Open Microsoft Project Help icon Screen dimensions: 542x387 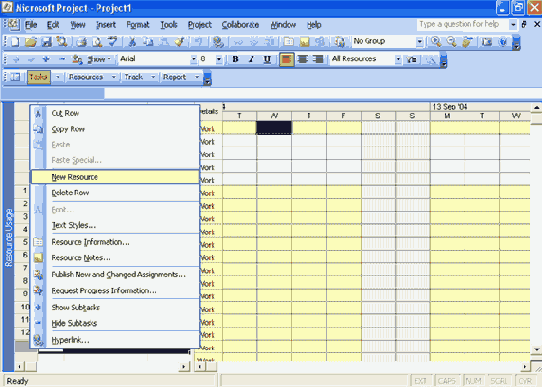click(x=503, y=42)
